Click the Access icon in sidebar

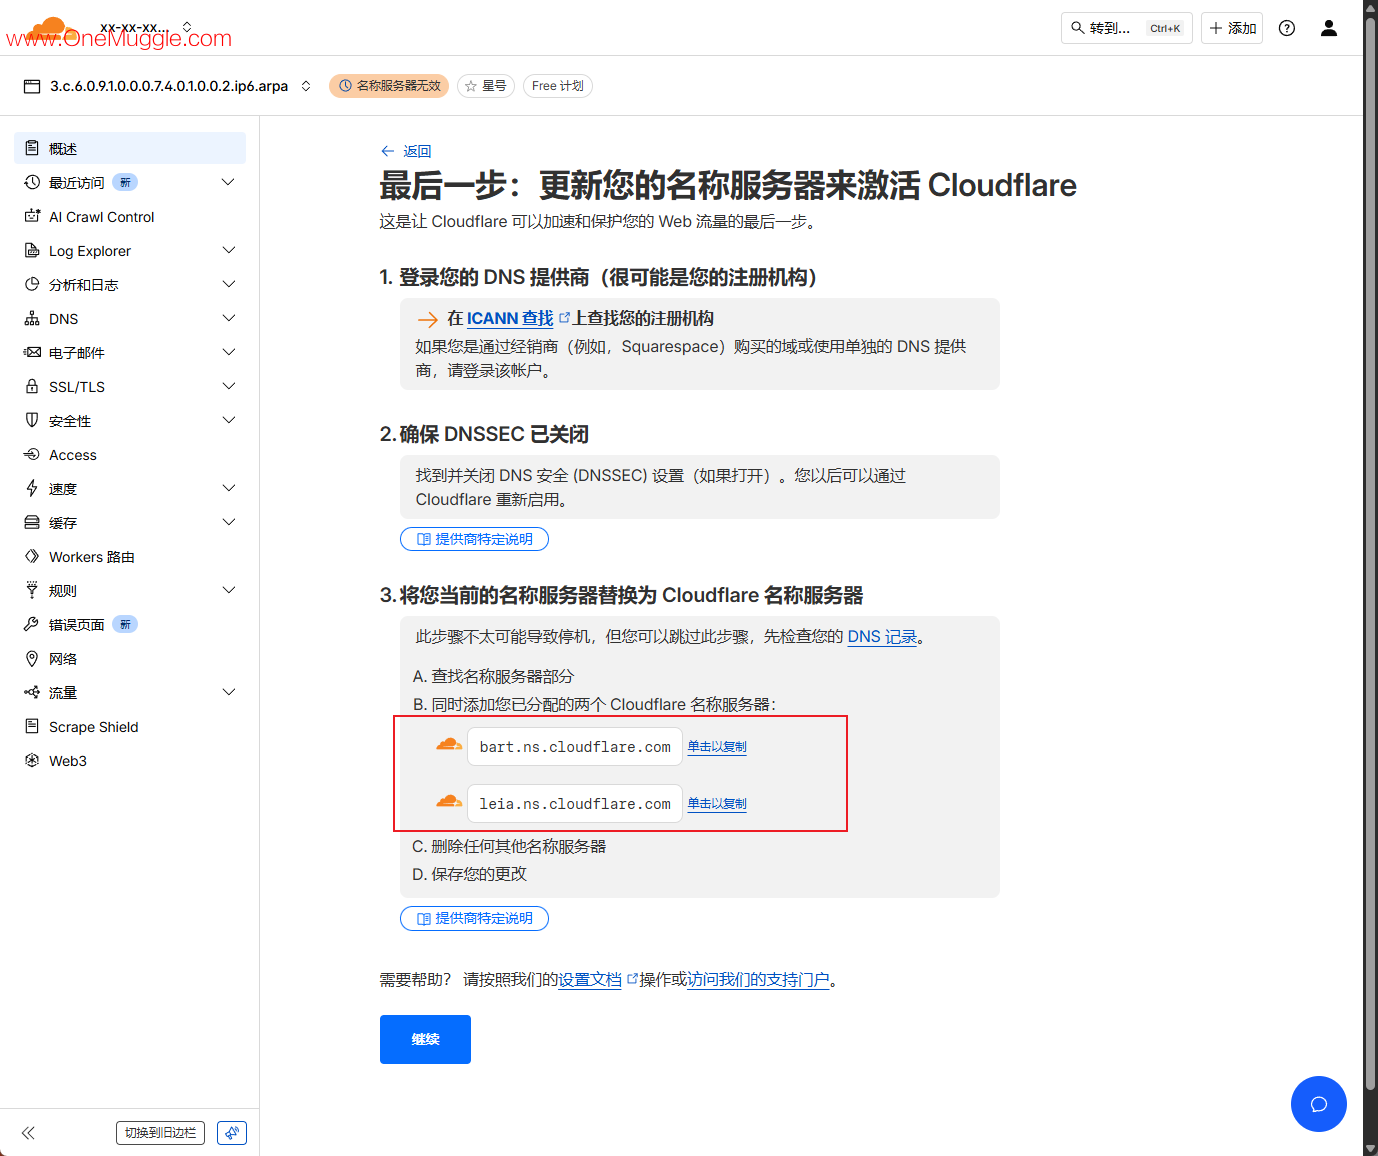tap(32, 454)
